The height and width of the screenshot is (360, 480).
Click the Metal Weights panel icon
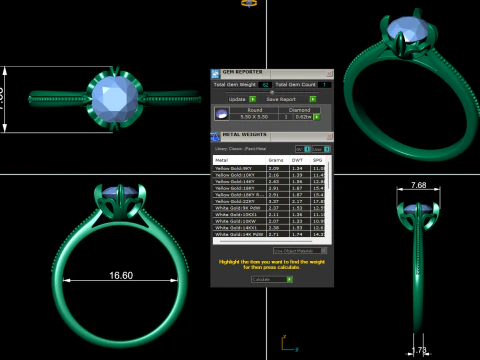click(215, 136)
